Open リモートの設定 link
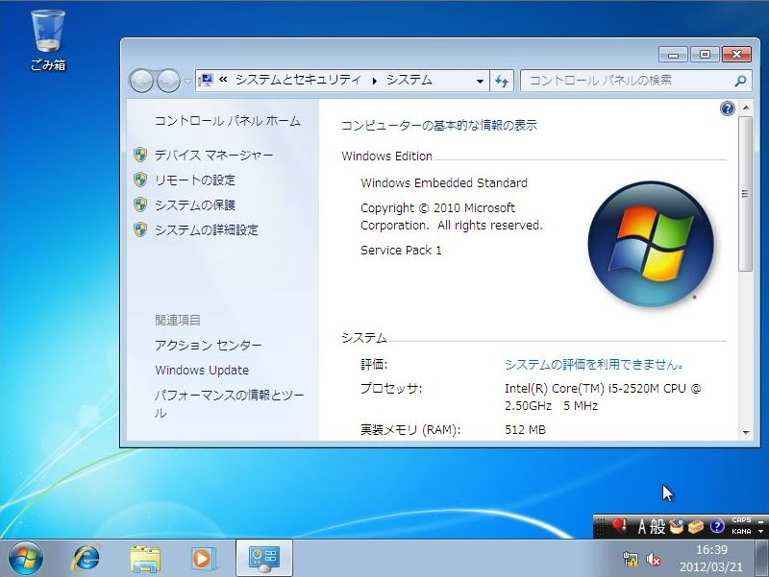This screenshot has height=577, width=769. point(195,180)
